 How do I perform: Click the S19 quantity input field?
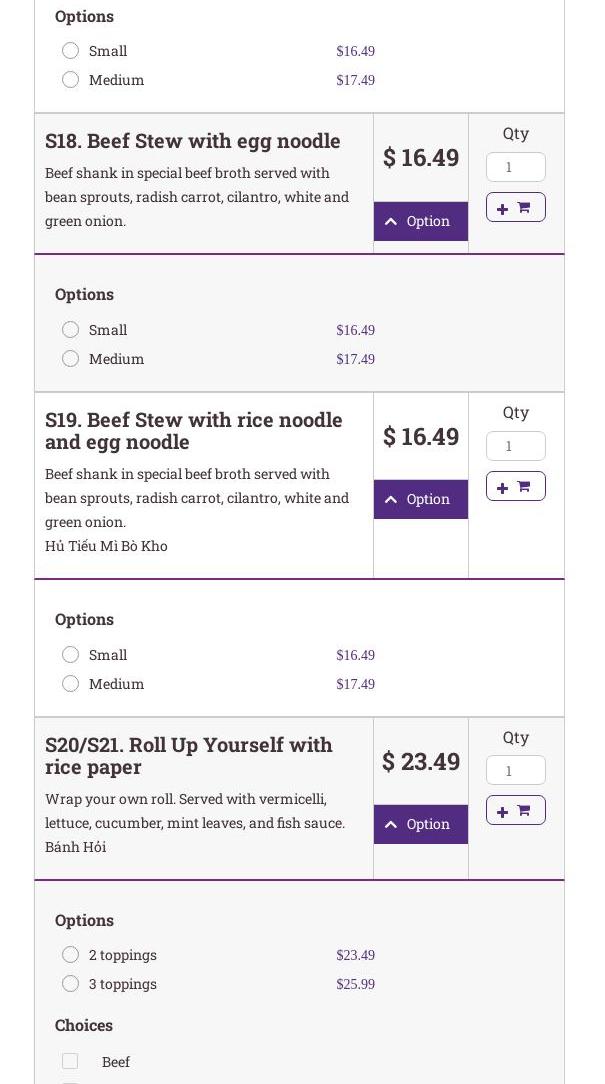[x=515, y=446]
